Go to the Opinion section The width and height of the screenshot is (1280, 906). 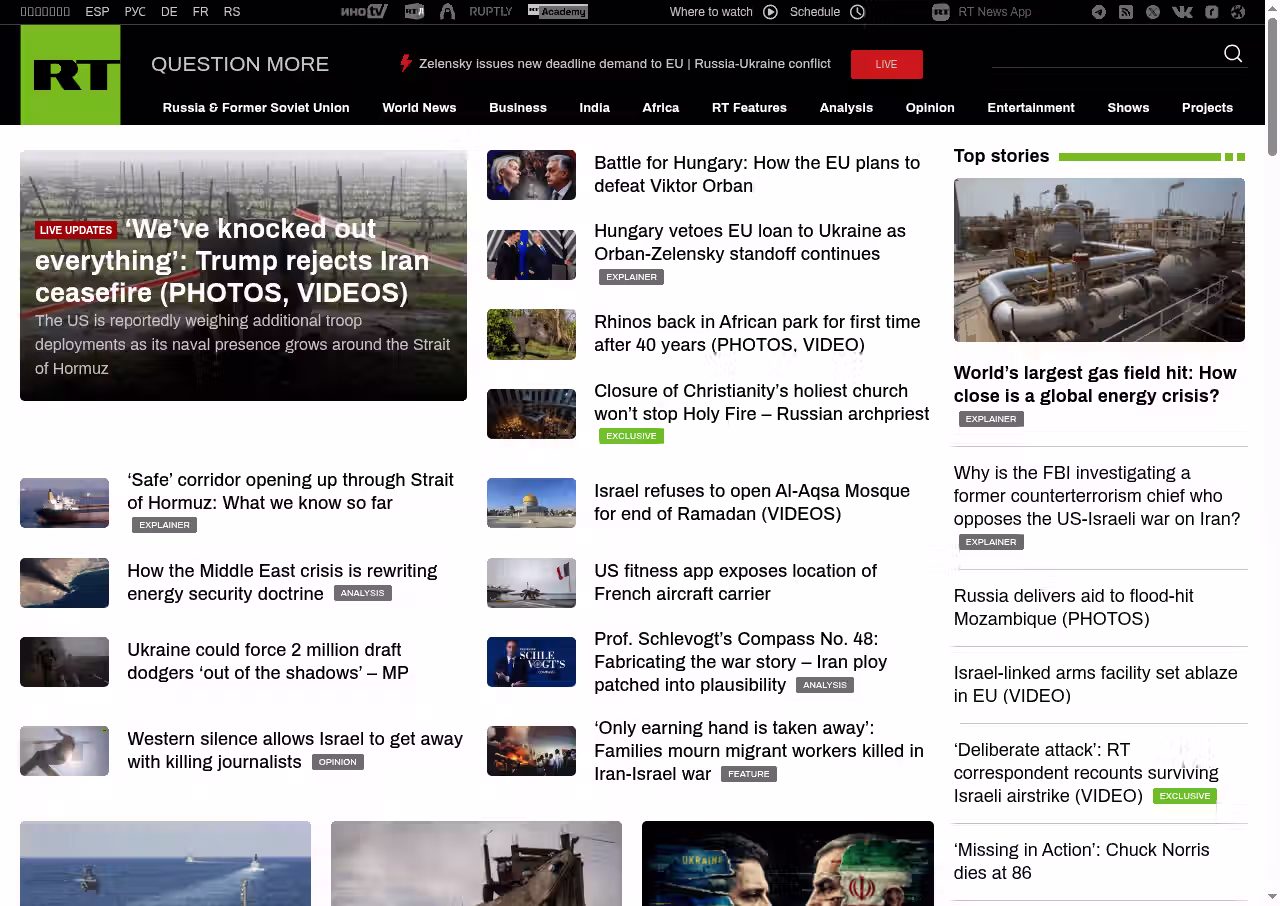coord(930,108)
